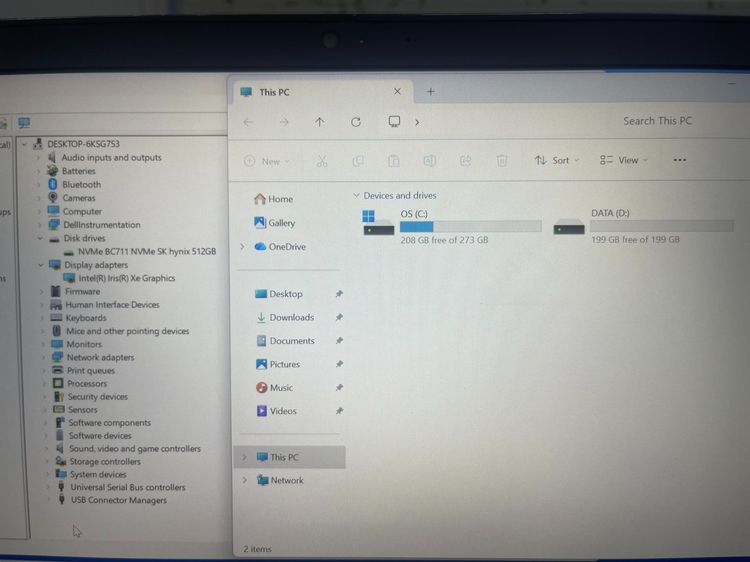Expand the This PC tree node
This screenshot has height=562, width=750.
click(x=244, y=457)
